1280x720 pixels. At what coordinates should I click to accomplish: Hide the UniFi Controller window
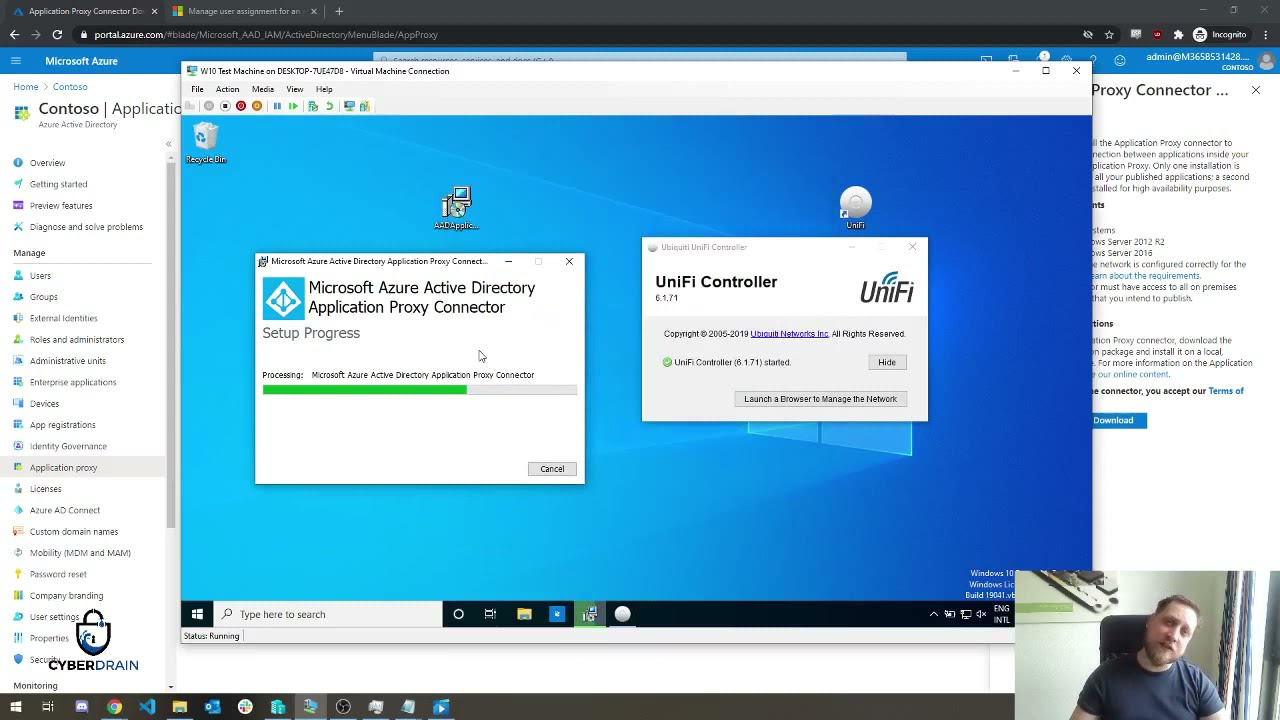(887, 362)
